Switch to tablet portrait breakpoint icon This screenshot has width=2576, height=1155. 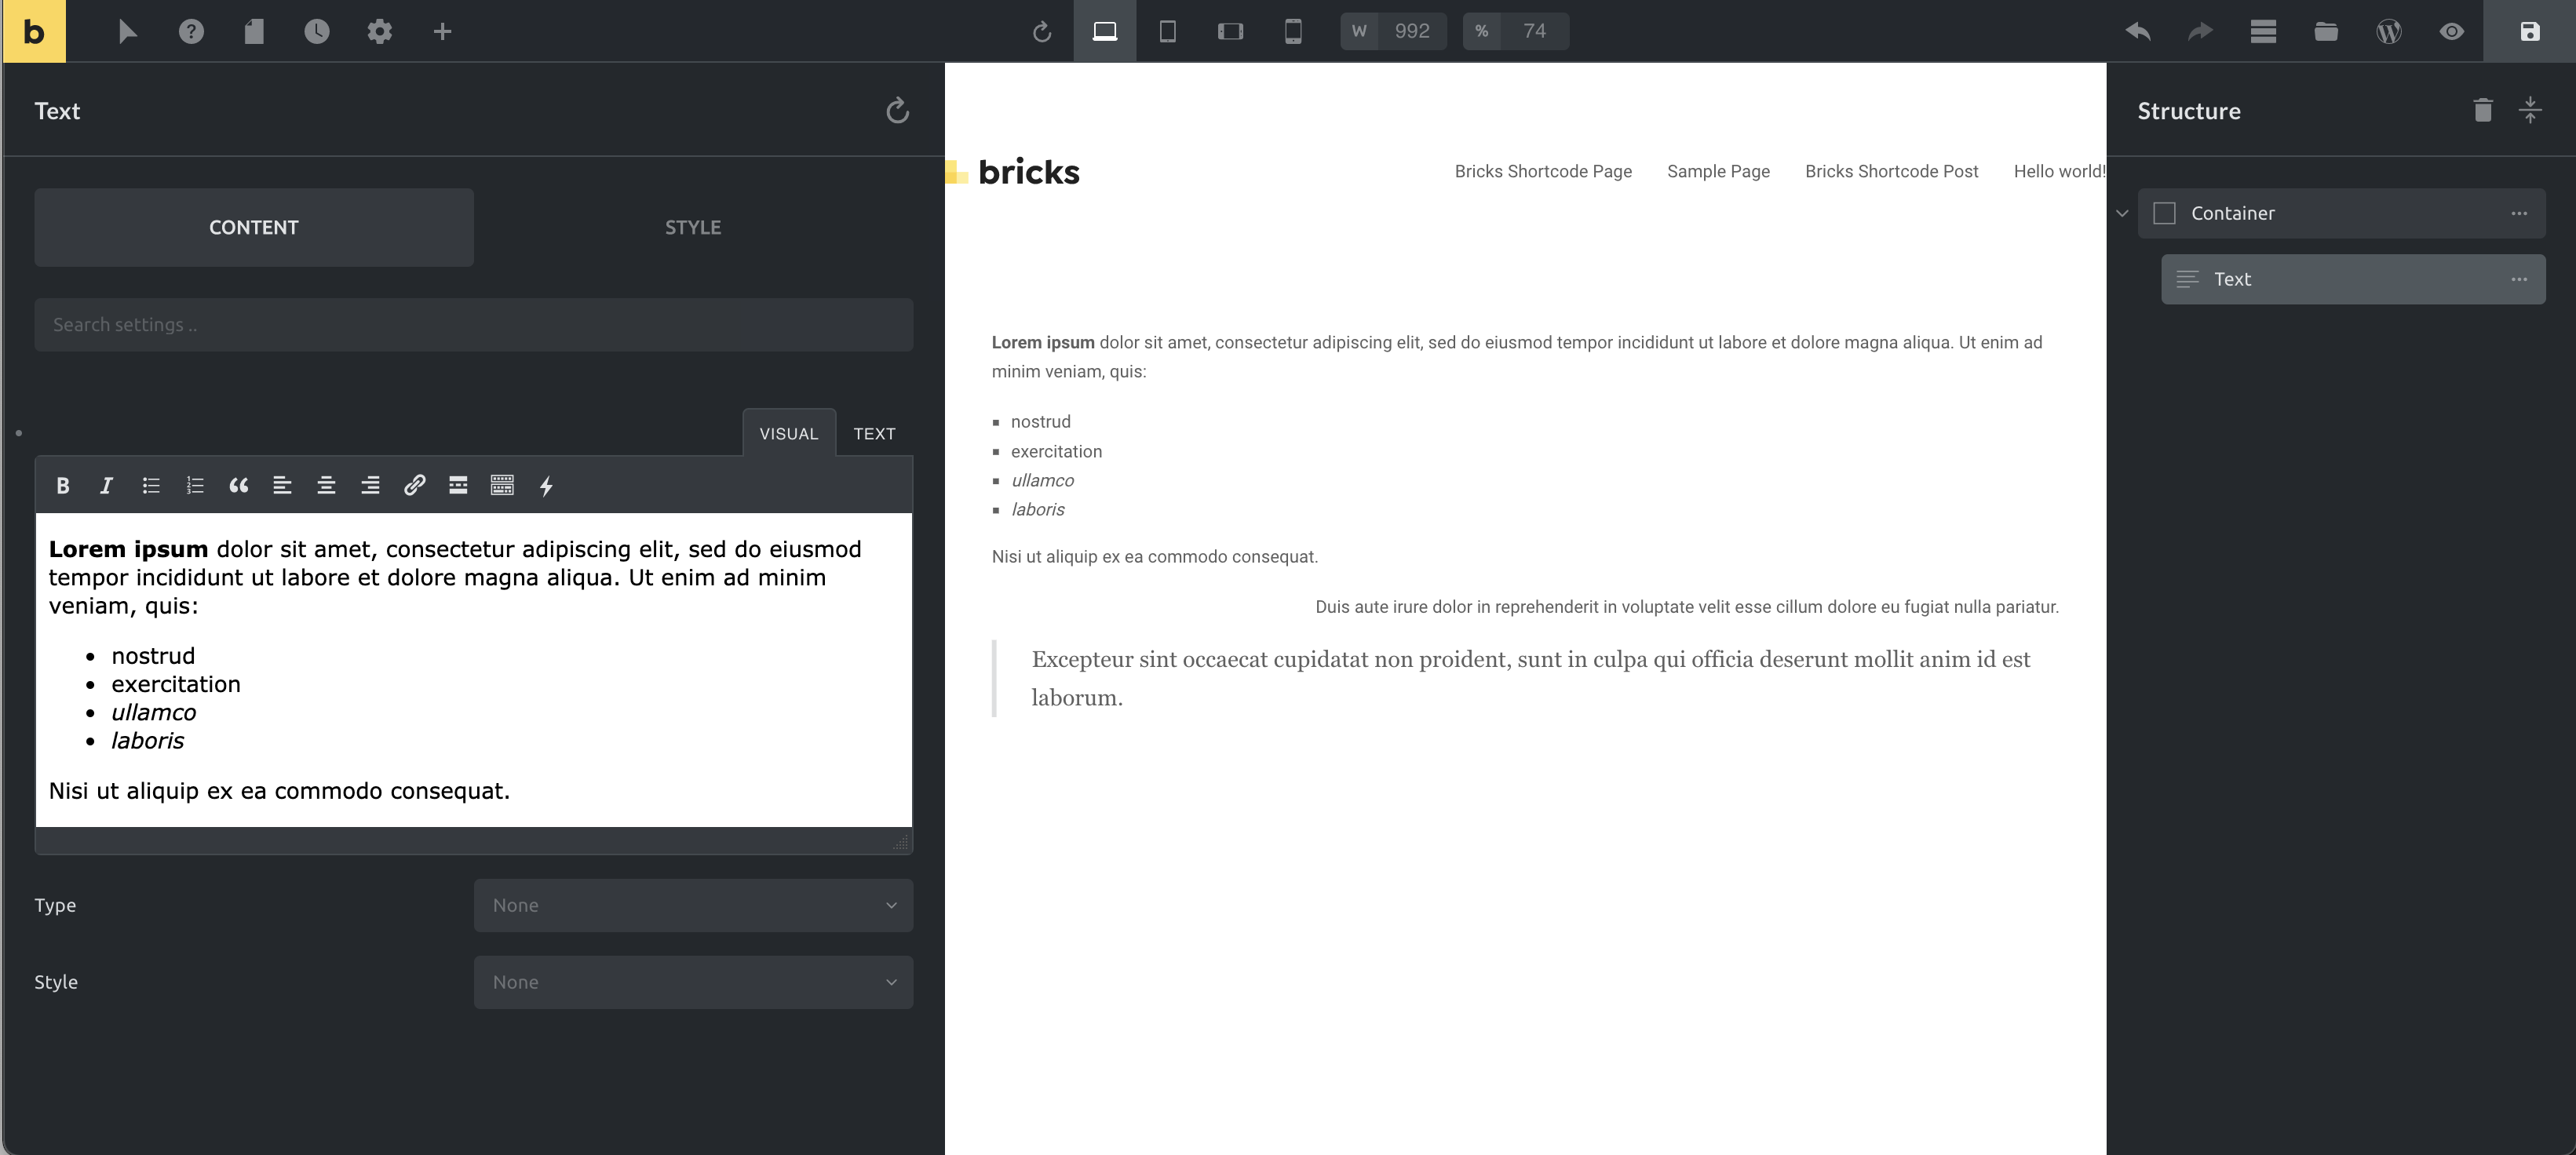(1167, 31)
